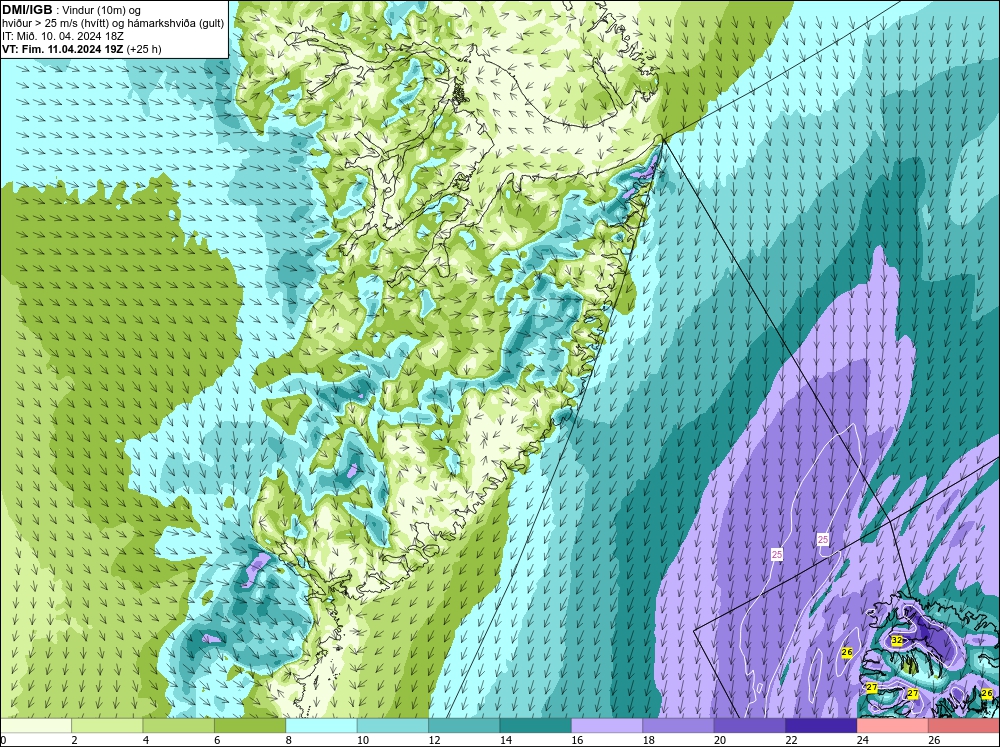Click the 18–20 m/s medium purple legend swatch
1000x747 pixels.
coord(679,726)
